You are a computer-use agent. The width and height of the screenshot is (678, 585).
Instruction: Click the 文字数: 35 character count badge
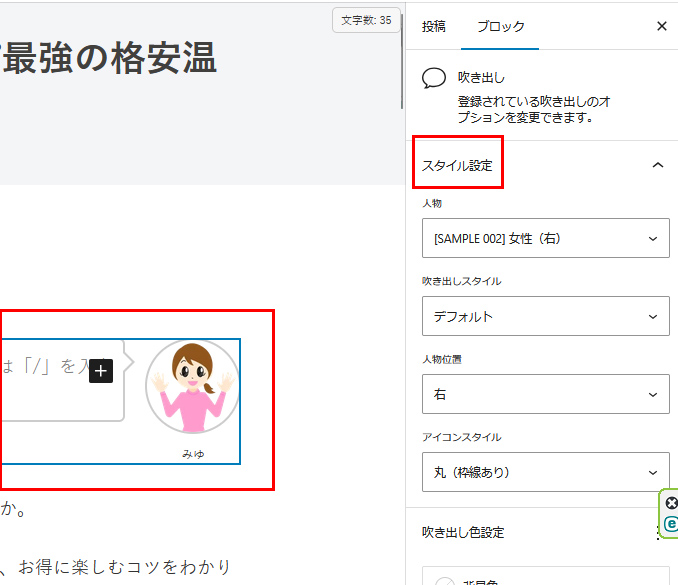click(x=366, y=20)
